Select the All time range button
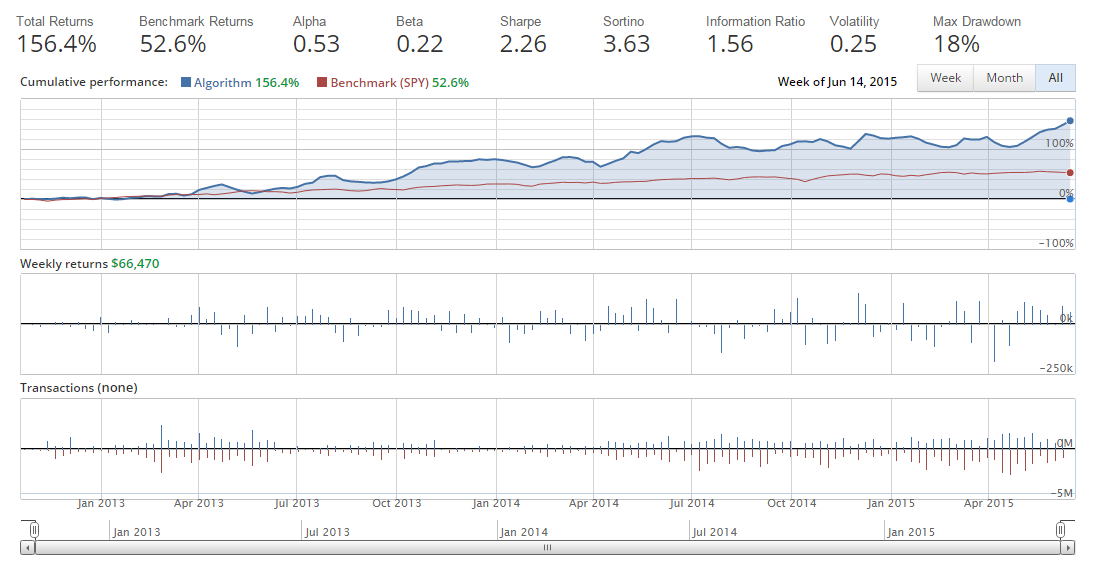The image size is (1096, 566). (1055, 78)
